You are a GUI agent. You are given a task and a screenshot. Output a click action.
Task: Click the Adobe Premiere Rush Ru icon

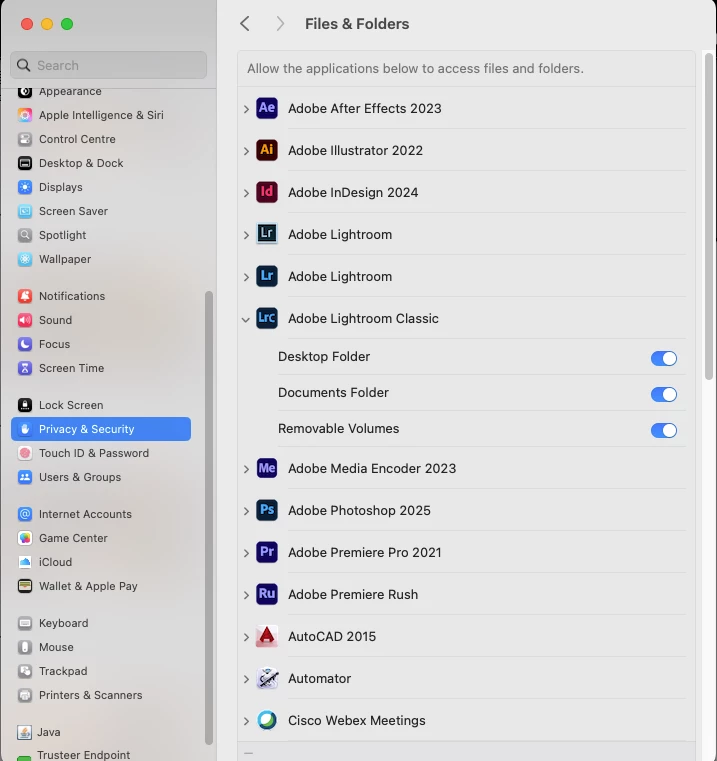point(267,594)
